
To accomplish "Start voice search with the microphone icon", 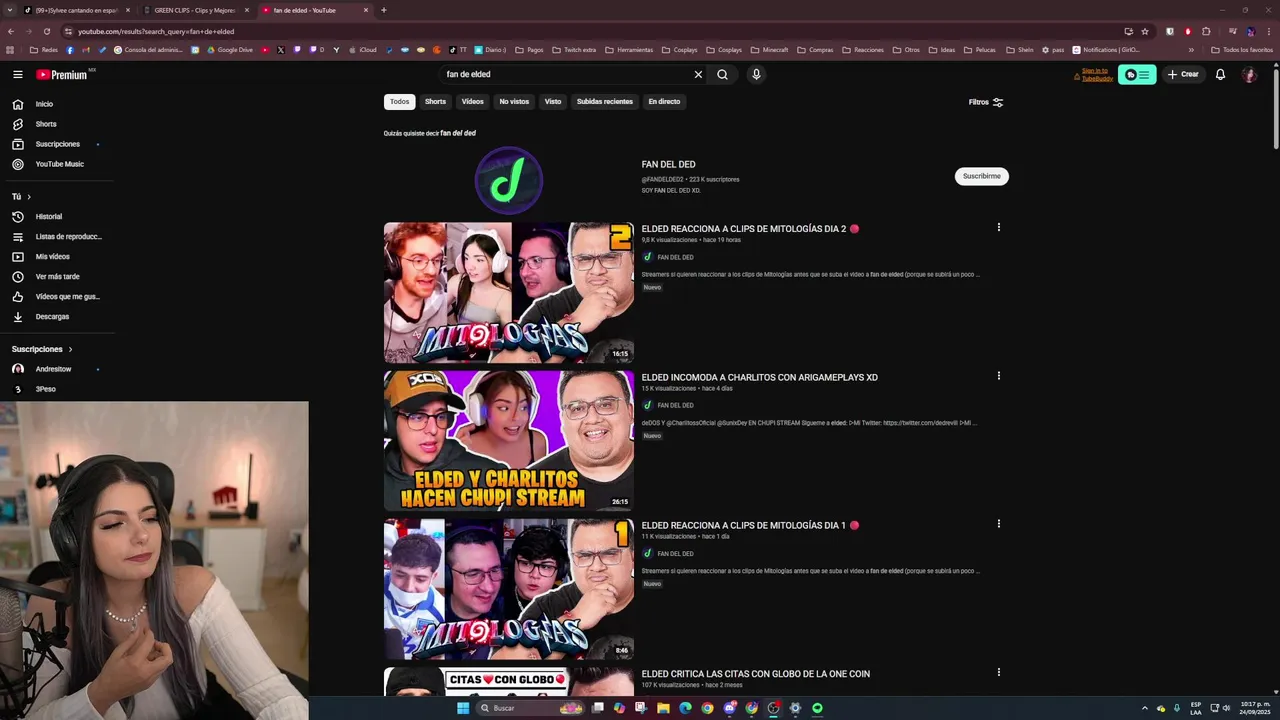I will coord(756,74).
